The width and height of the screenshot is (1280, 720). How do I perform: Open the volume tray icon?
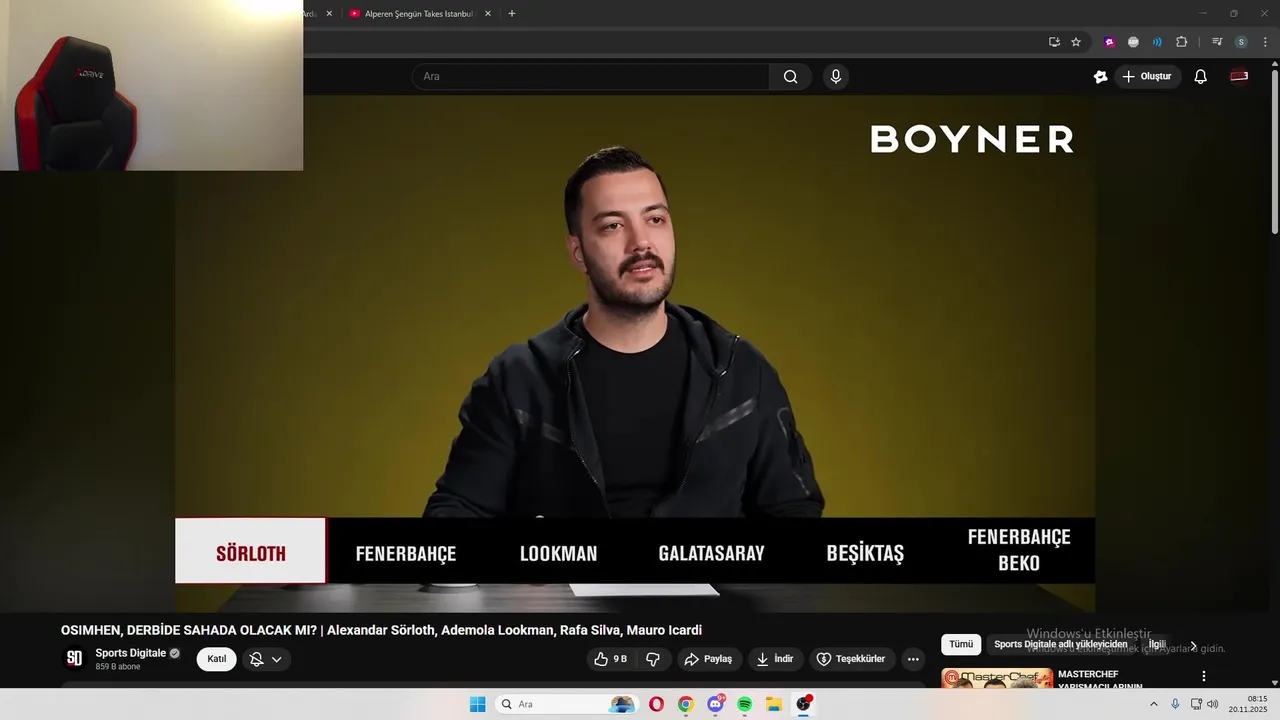click(1213, 704)
